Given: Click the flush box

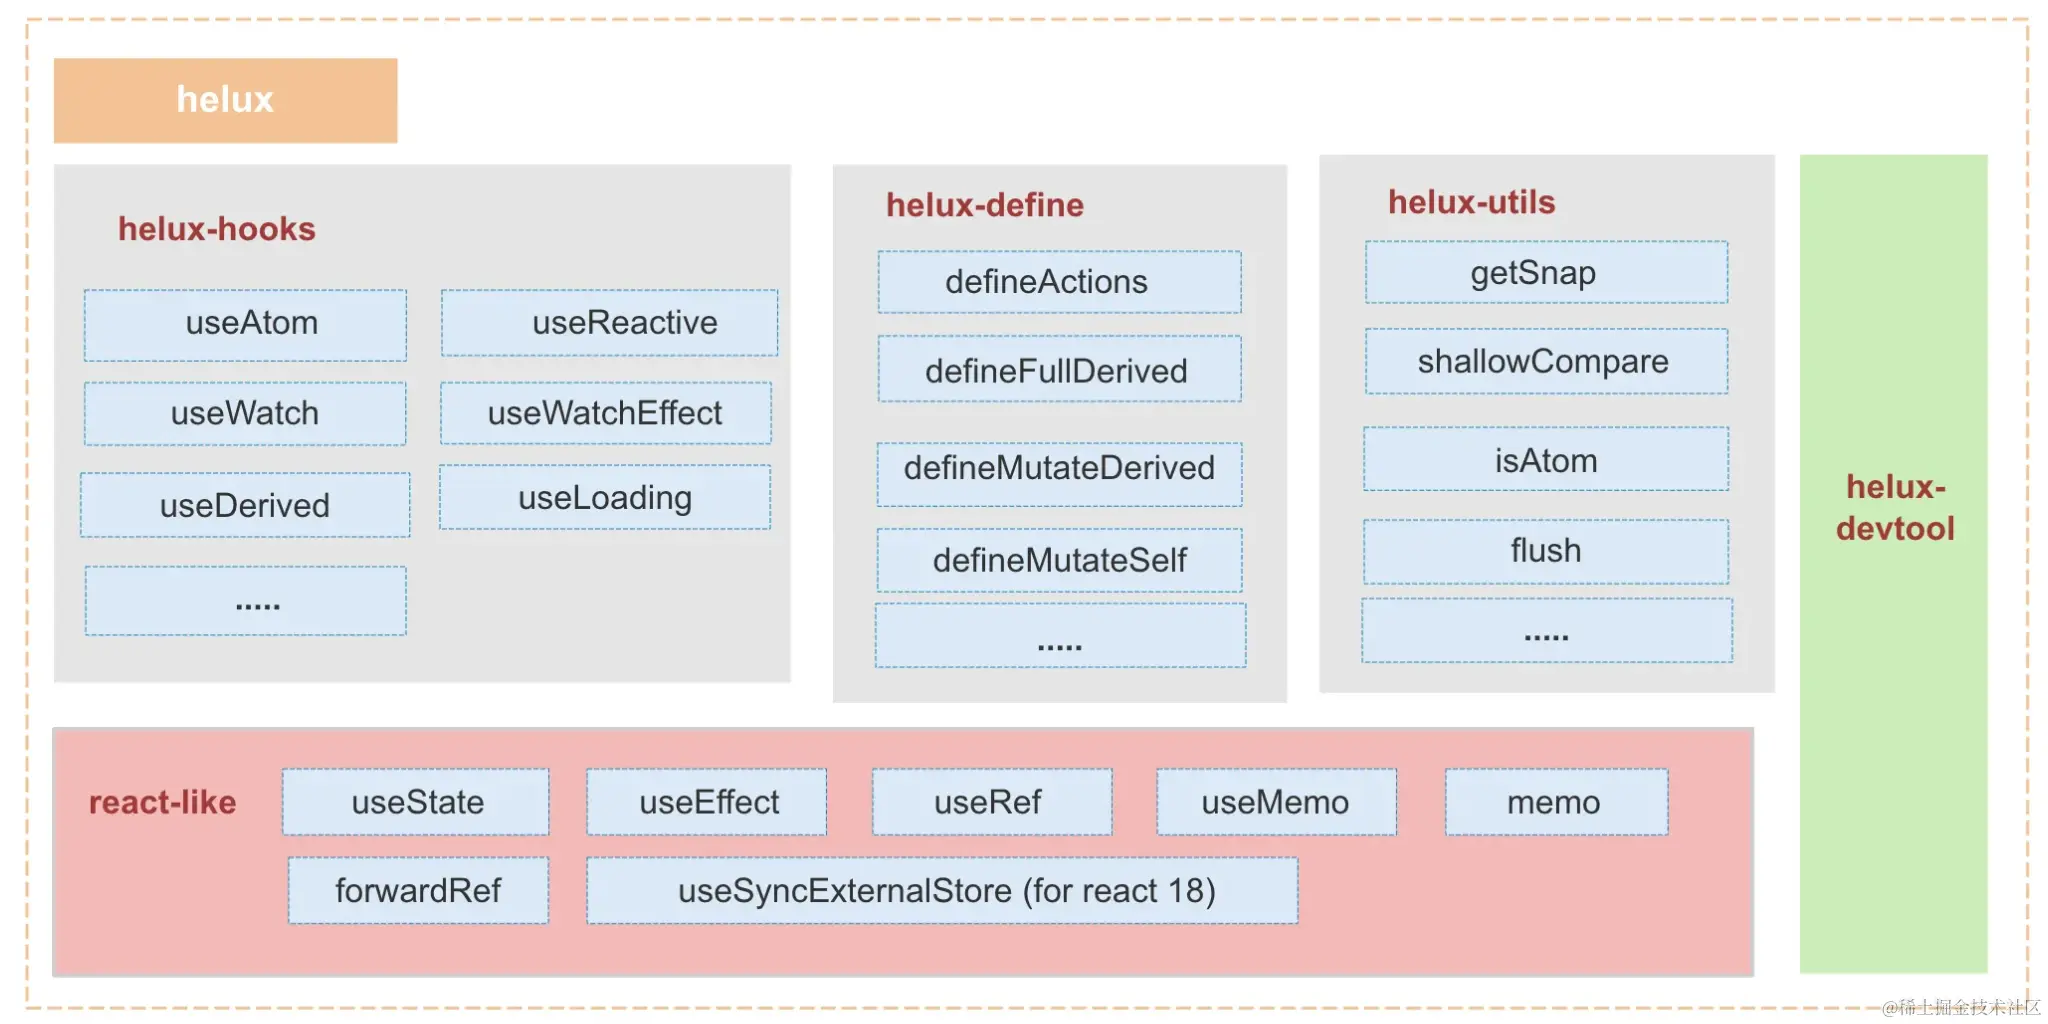Looking at the screenshot, I should point(1546,551).
